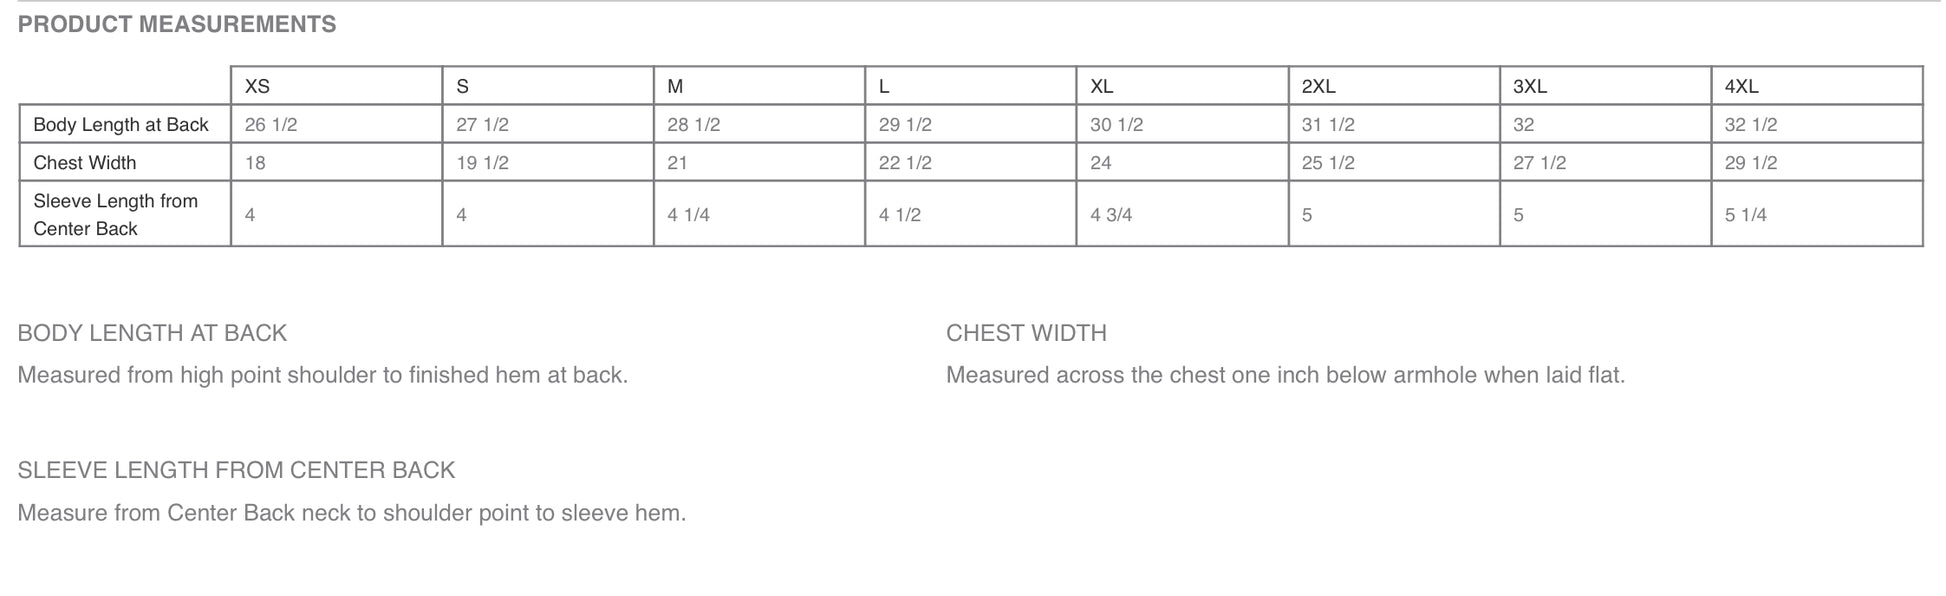This screenshot has width=1946, height=596.
Task: Select the 22 1/2 chest width cell
Action: click(905, 163)
